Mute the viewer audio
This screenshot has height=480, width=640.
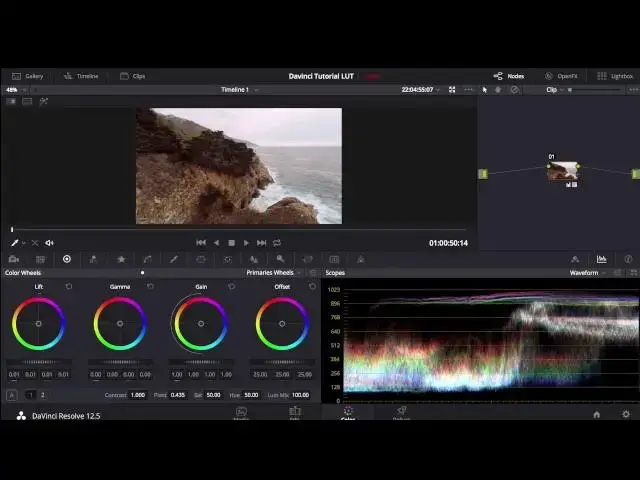point(49,243)
